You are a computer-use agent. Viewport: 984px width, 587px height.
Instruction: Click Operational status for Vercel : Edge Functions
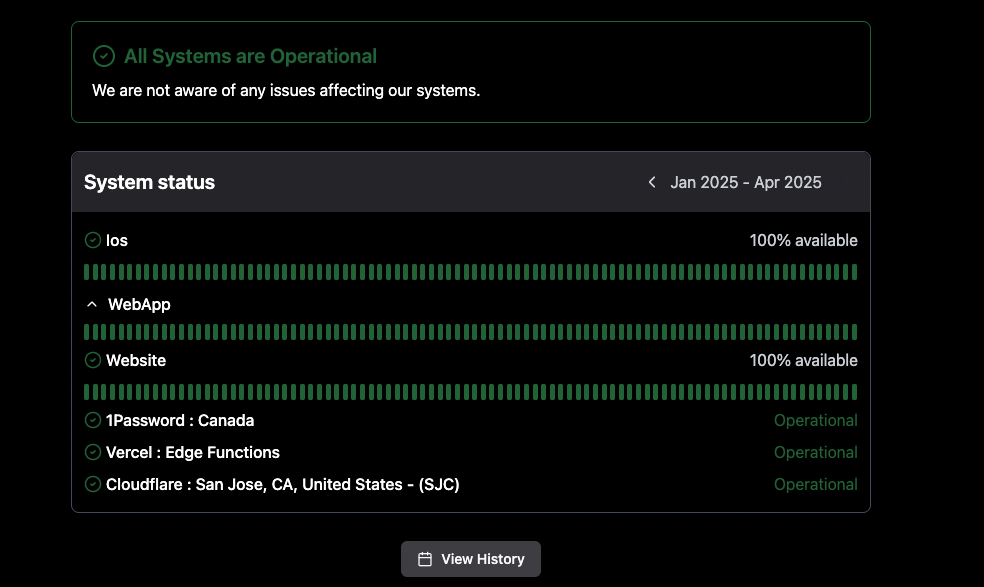click(815, 453)
